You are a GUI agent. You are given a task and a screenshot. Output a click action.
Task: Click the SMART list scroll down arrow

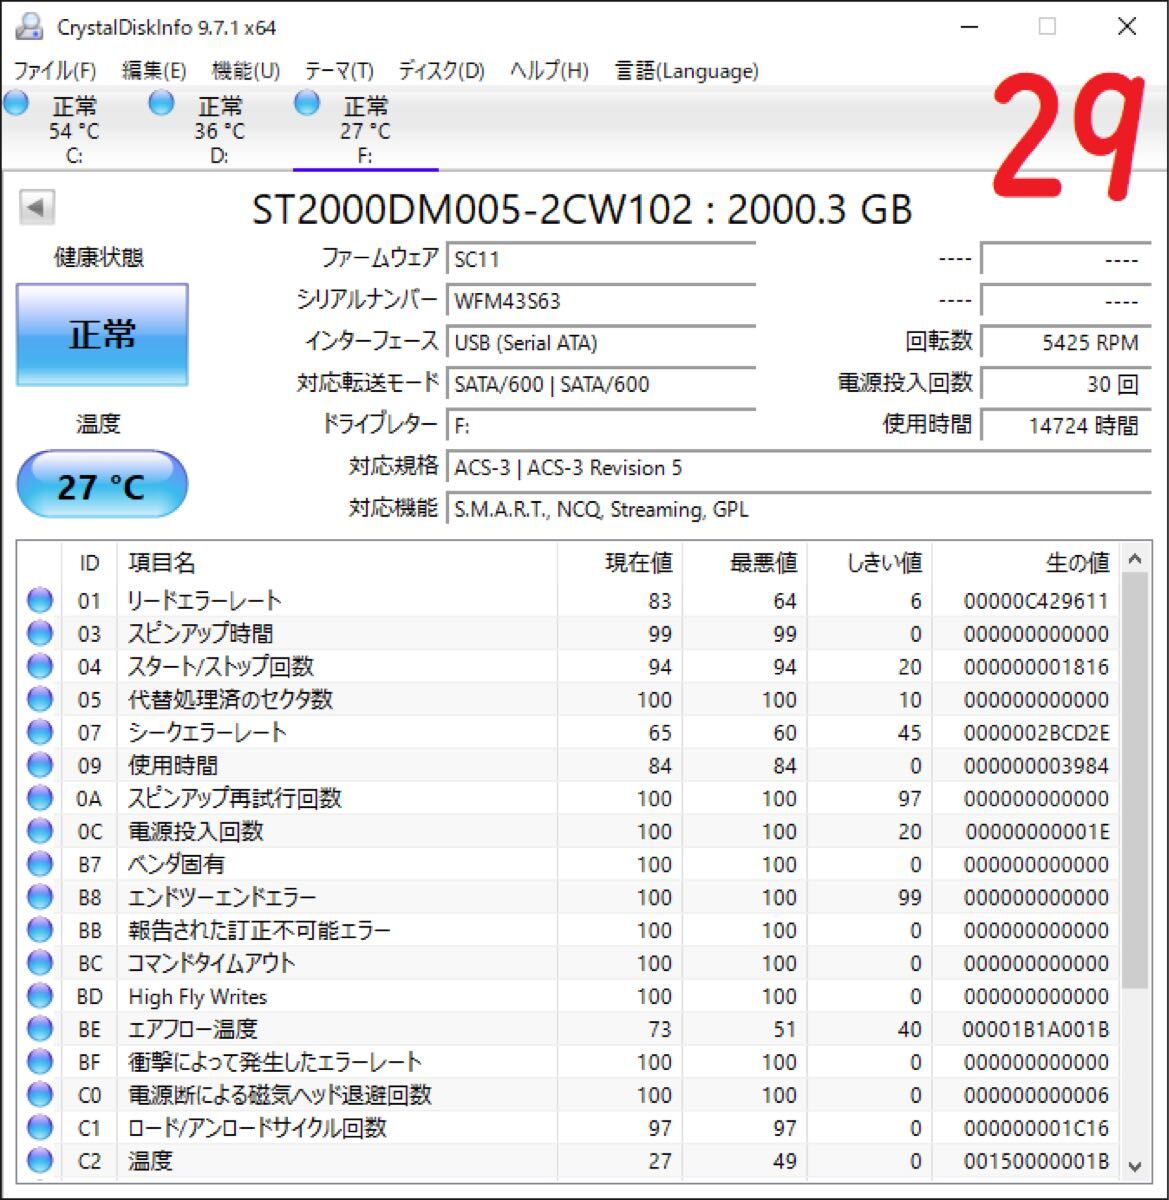tap(1135, 1165)
